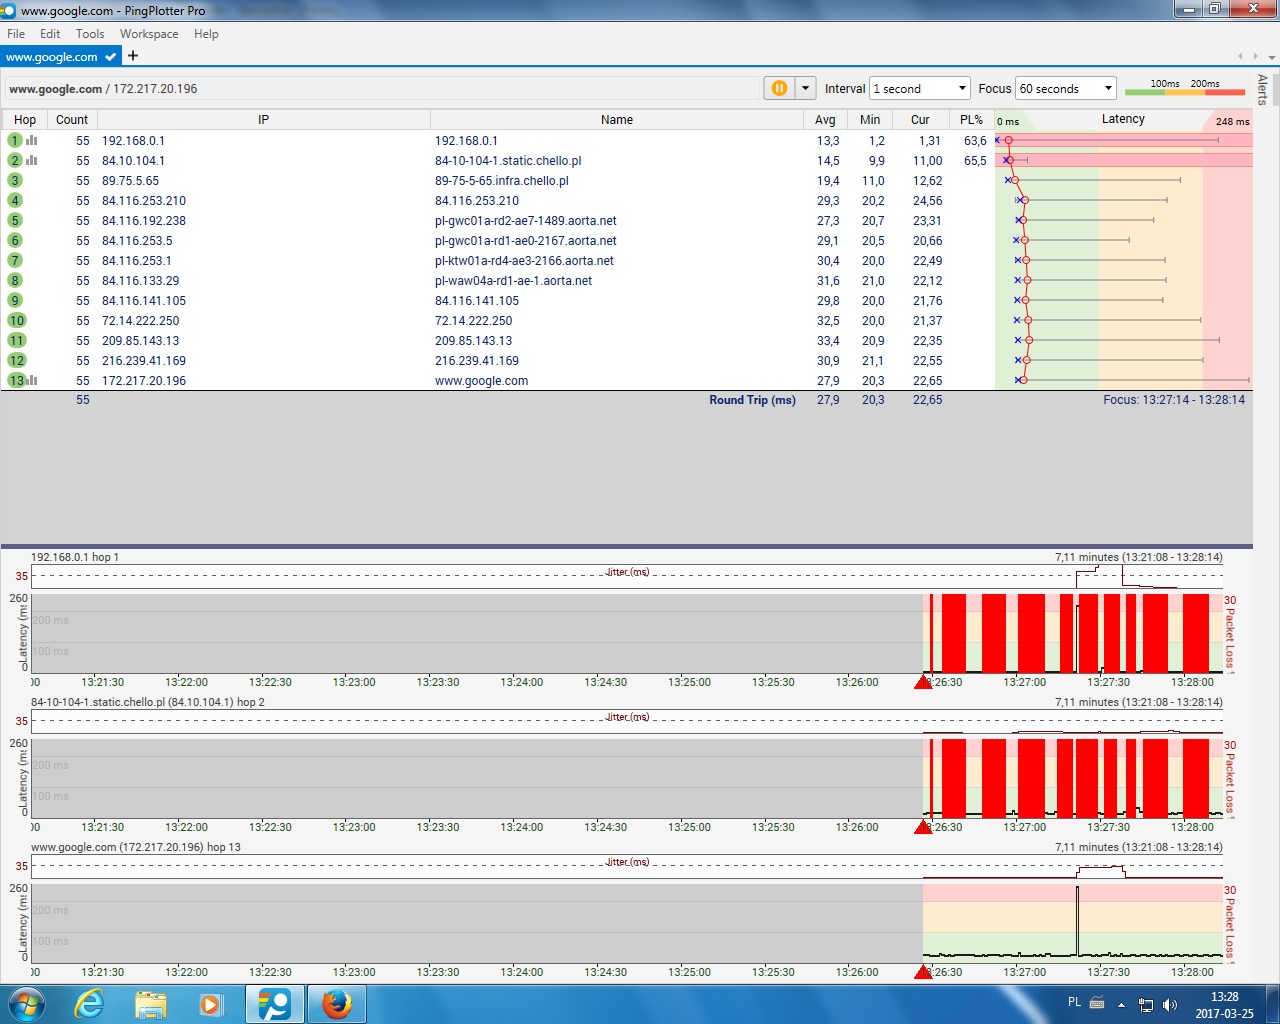Select the hop 10 green circle

(16, 320)
